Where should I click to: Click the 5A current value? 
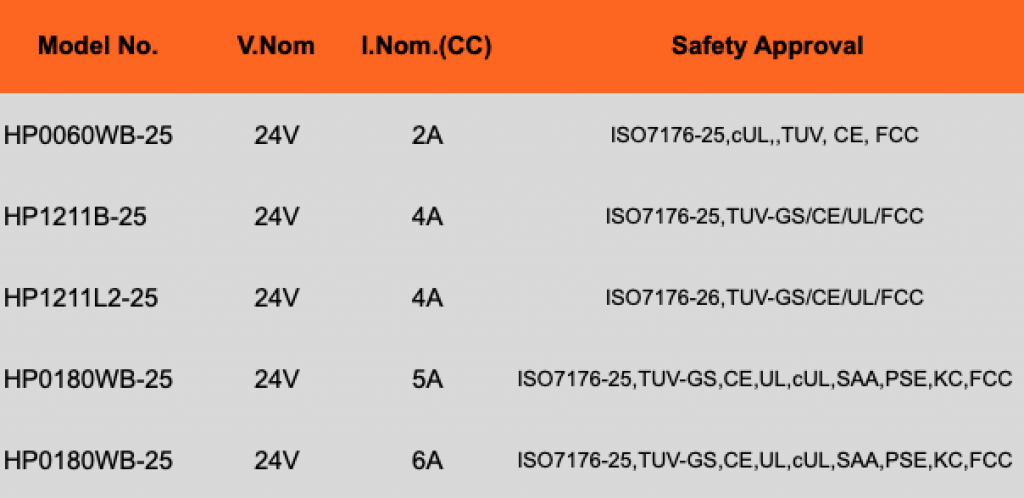coord(427,379)
